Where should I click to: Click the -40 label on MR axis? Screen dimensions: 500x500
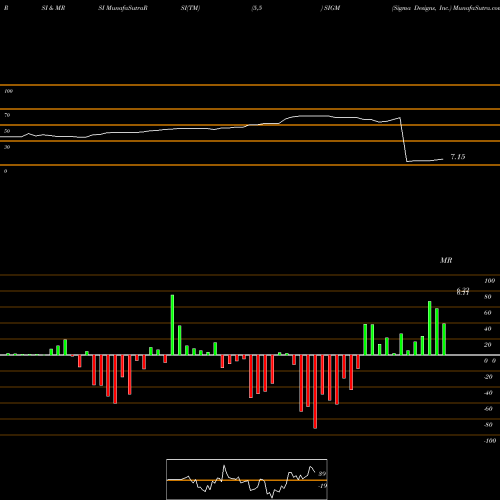click(x=488, y=393)
